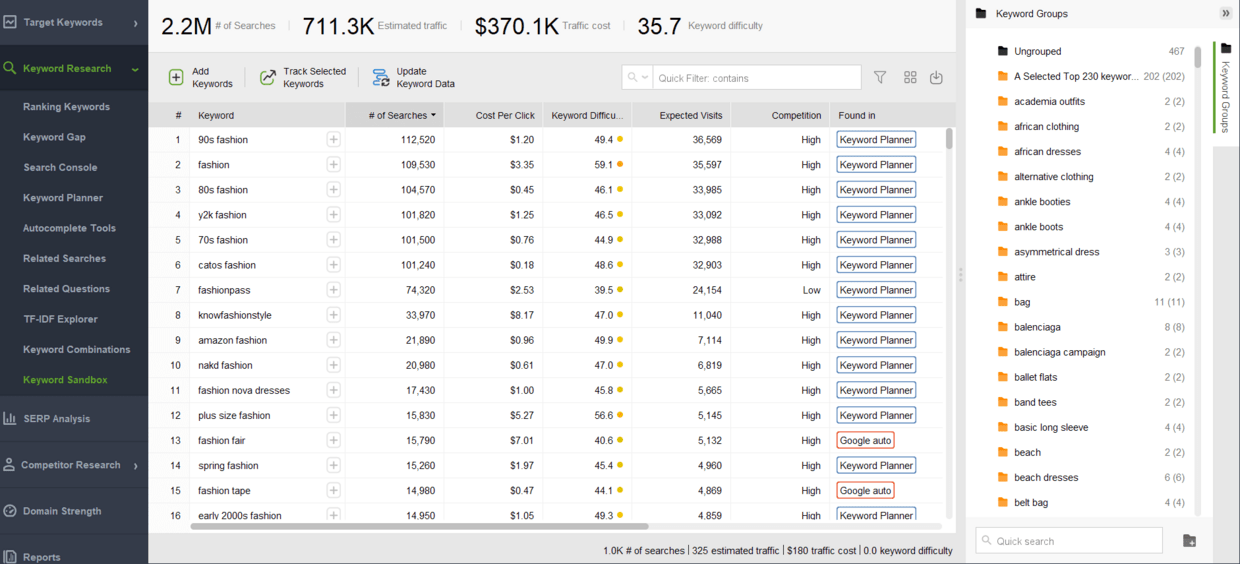Click the Update Keyword Data icon

coord(381,78)
